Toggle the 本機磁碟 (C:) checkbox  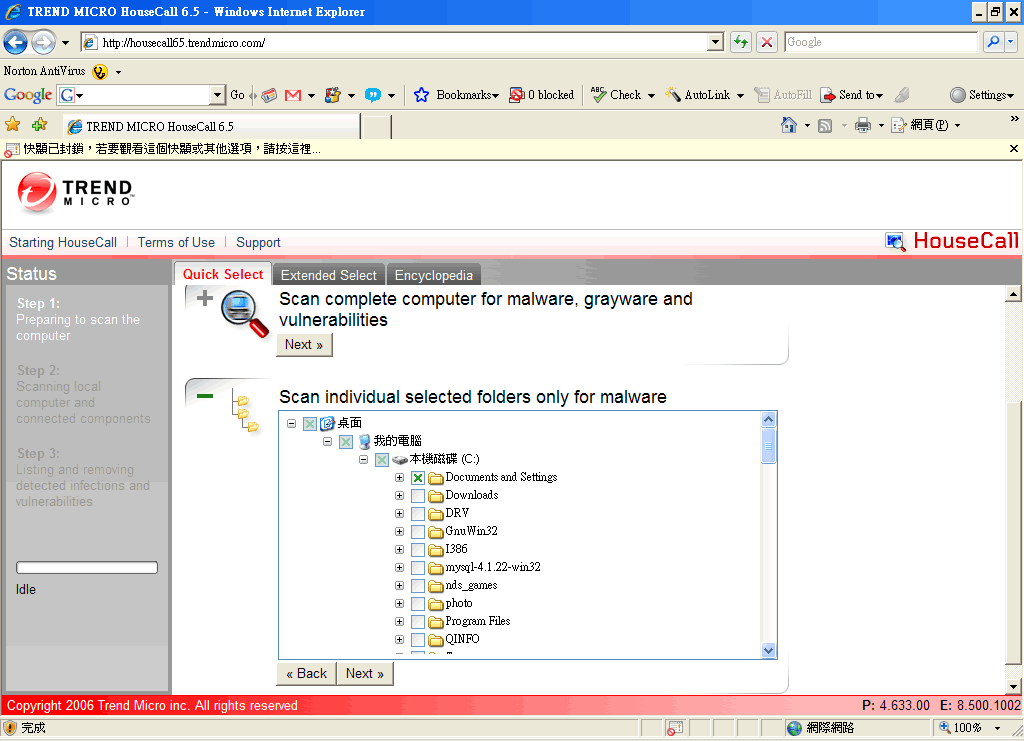pyautogui.click(x=382, y=460)
